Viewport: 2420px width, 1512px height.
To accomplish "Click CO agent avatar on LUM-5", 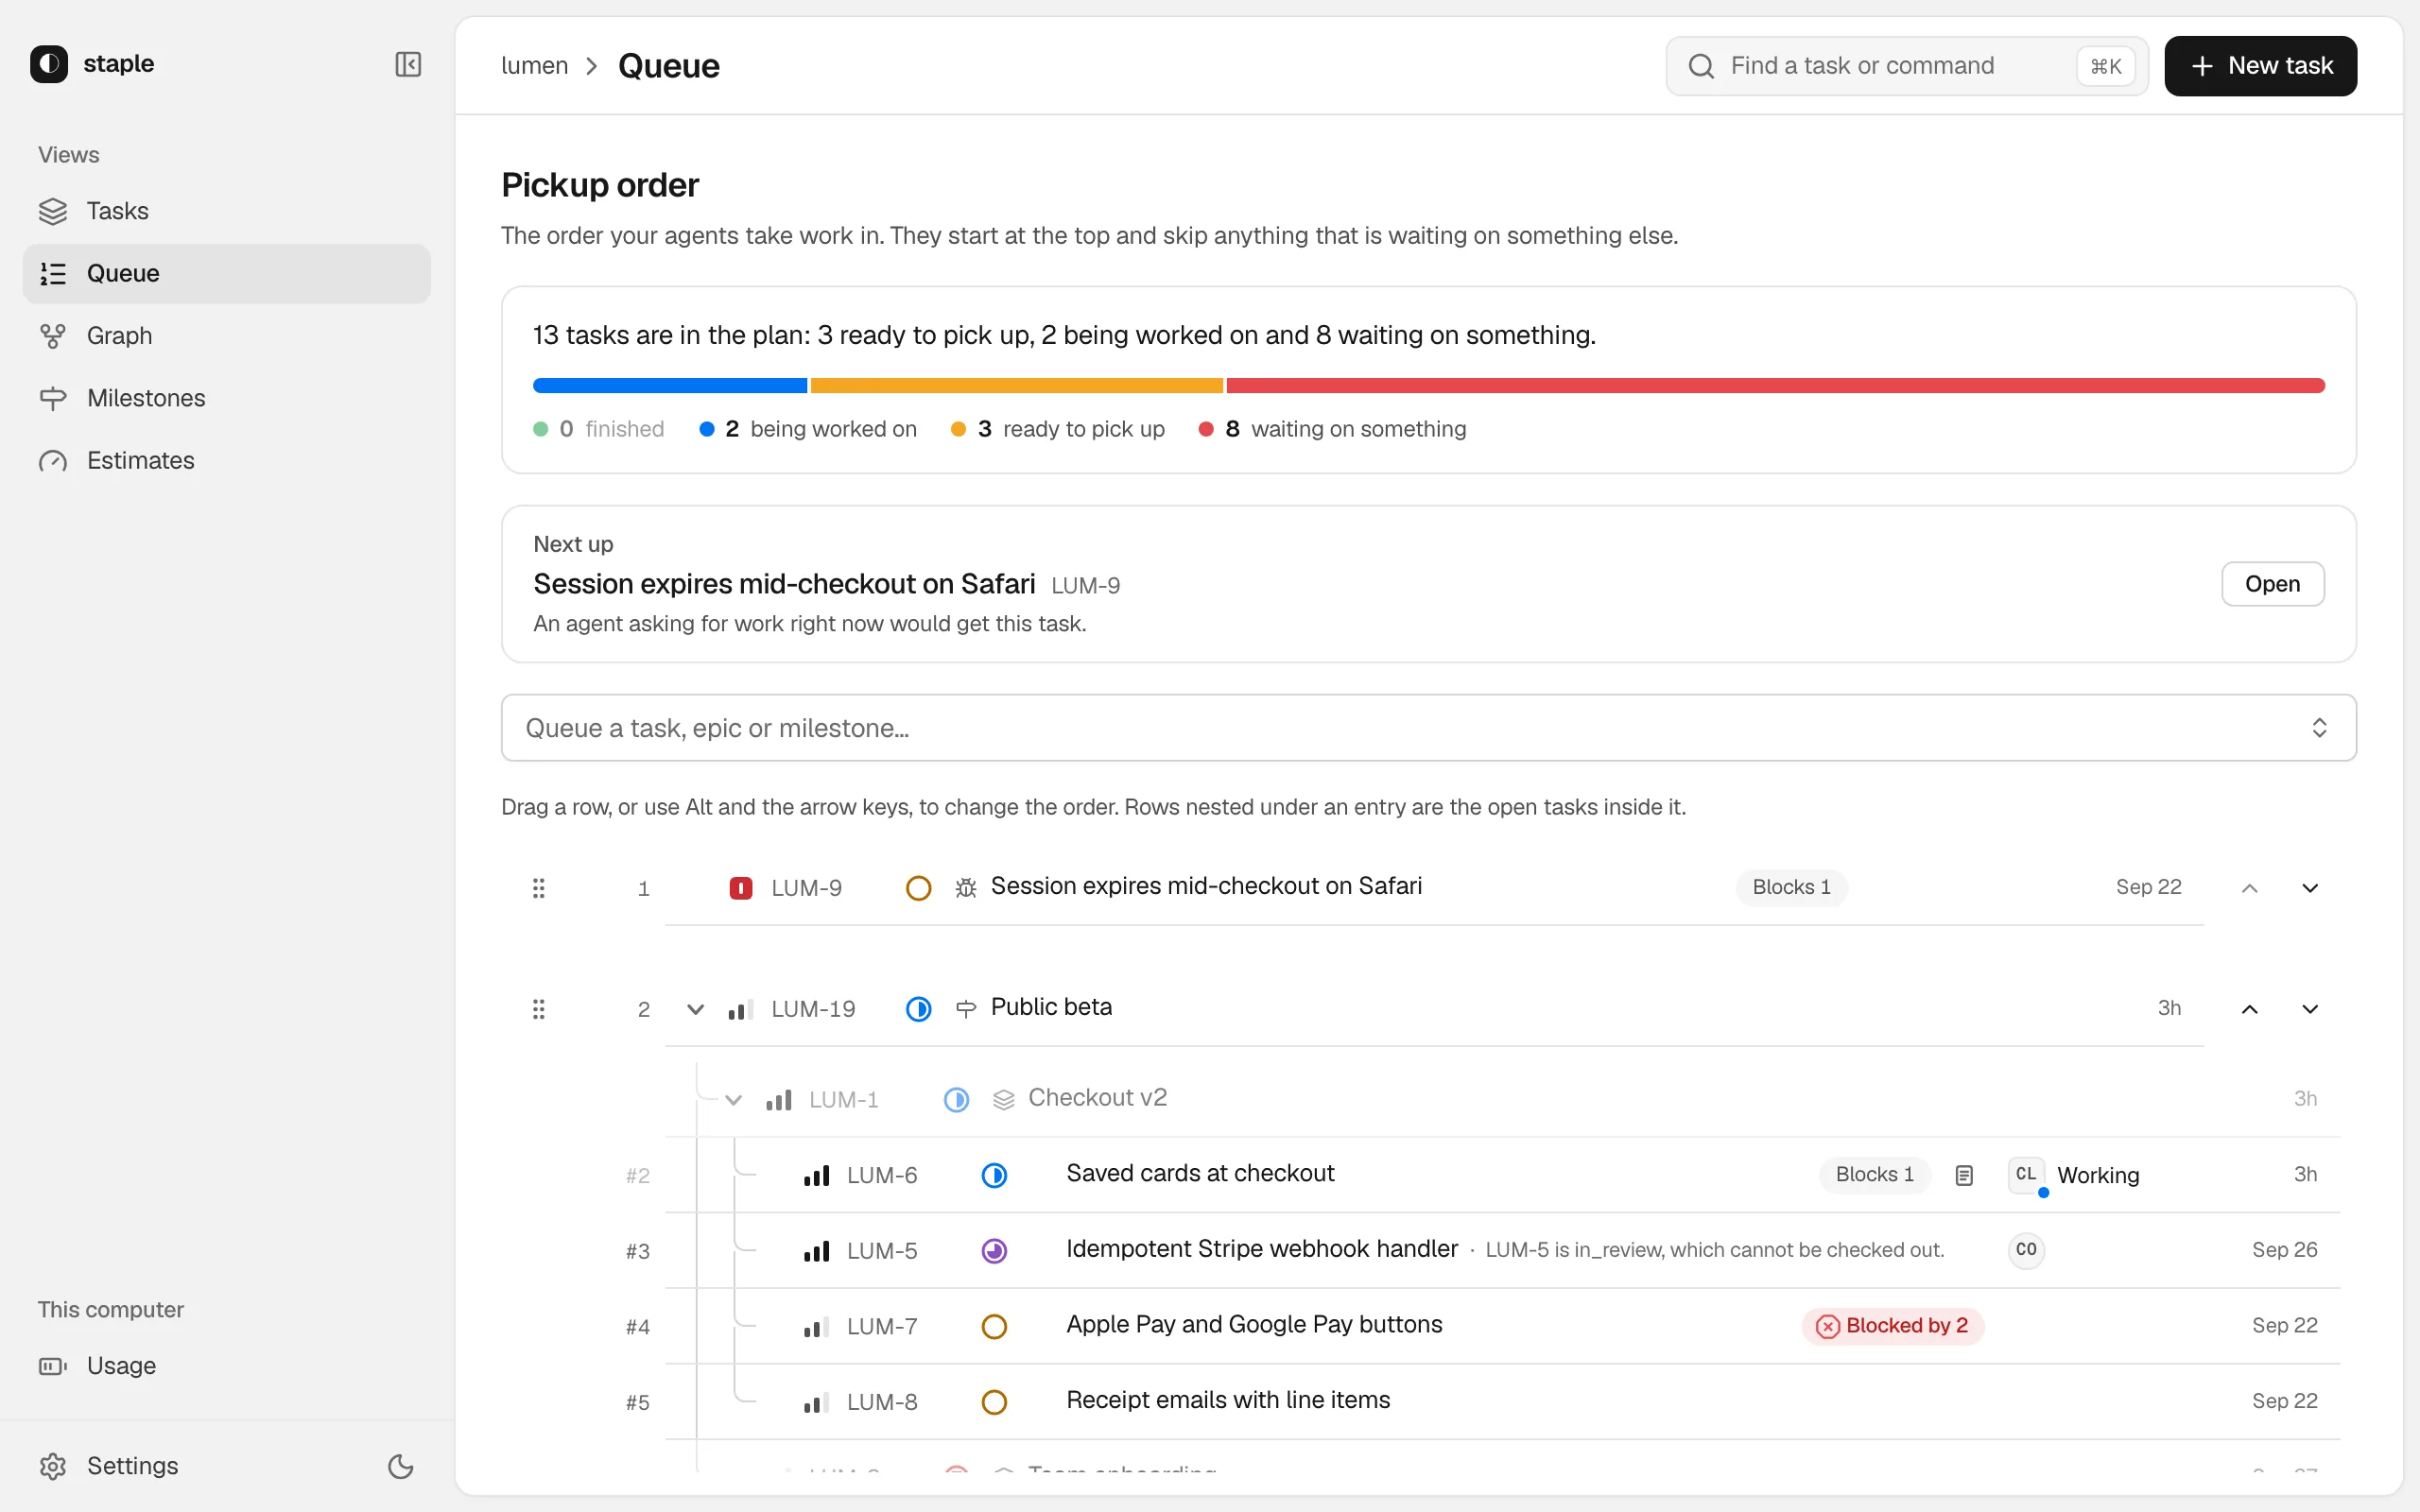I will [2026, 1250].
